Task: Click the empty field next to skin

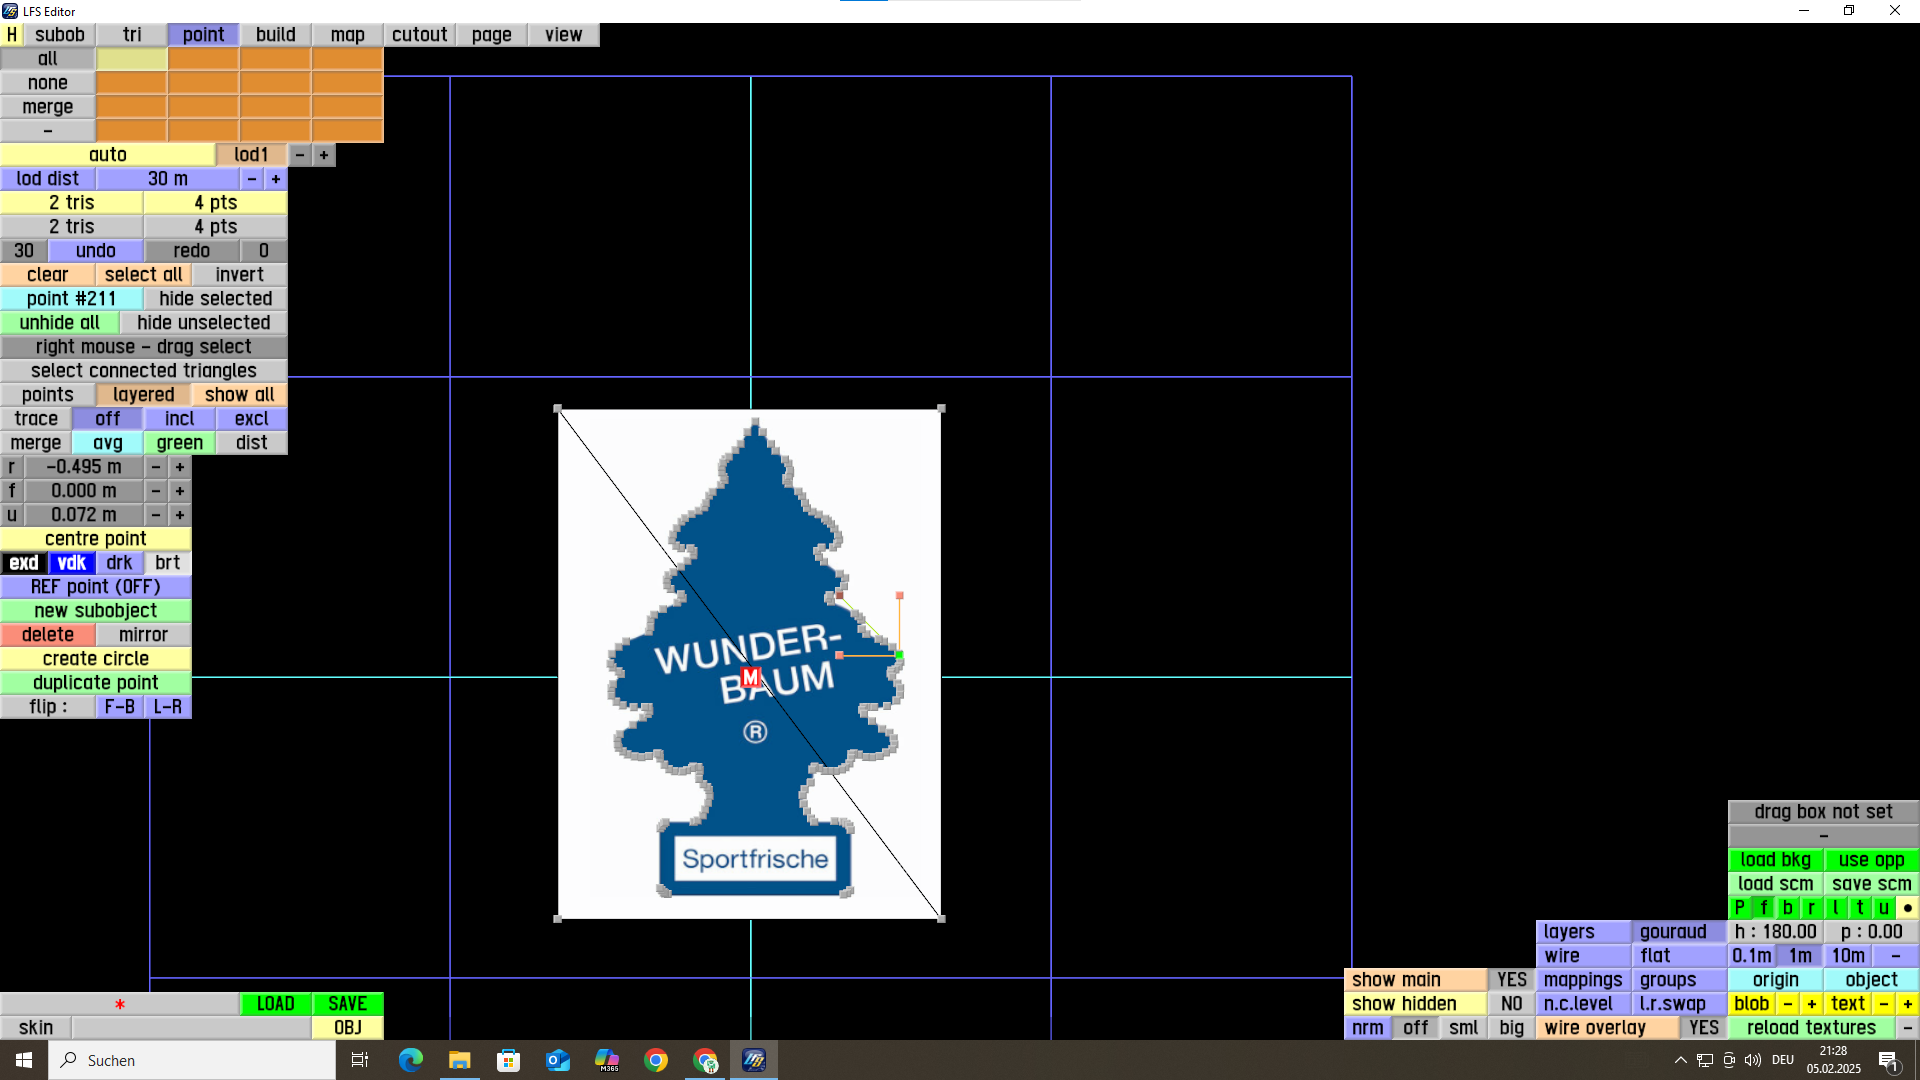Action: (x=191, y=1028)
